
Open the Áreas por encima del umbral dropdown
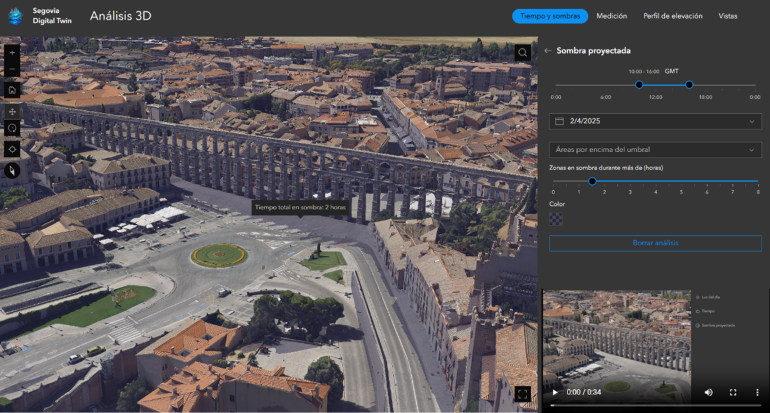pos(655,149)
